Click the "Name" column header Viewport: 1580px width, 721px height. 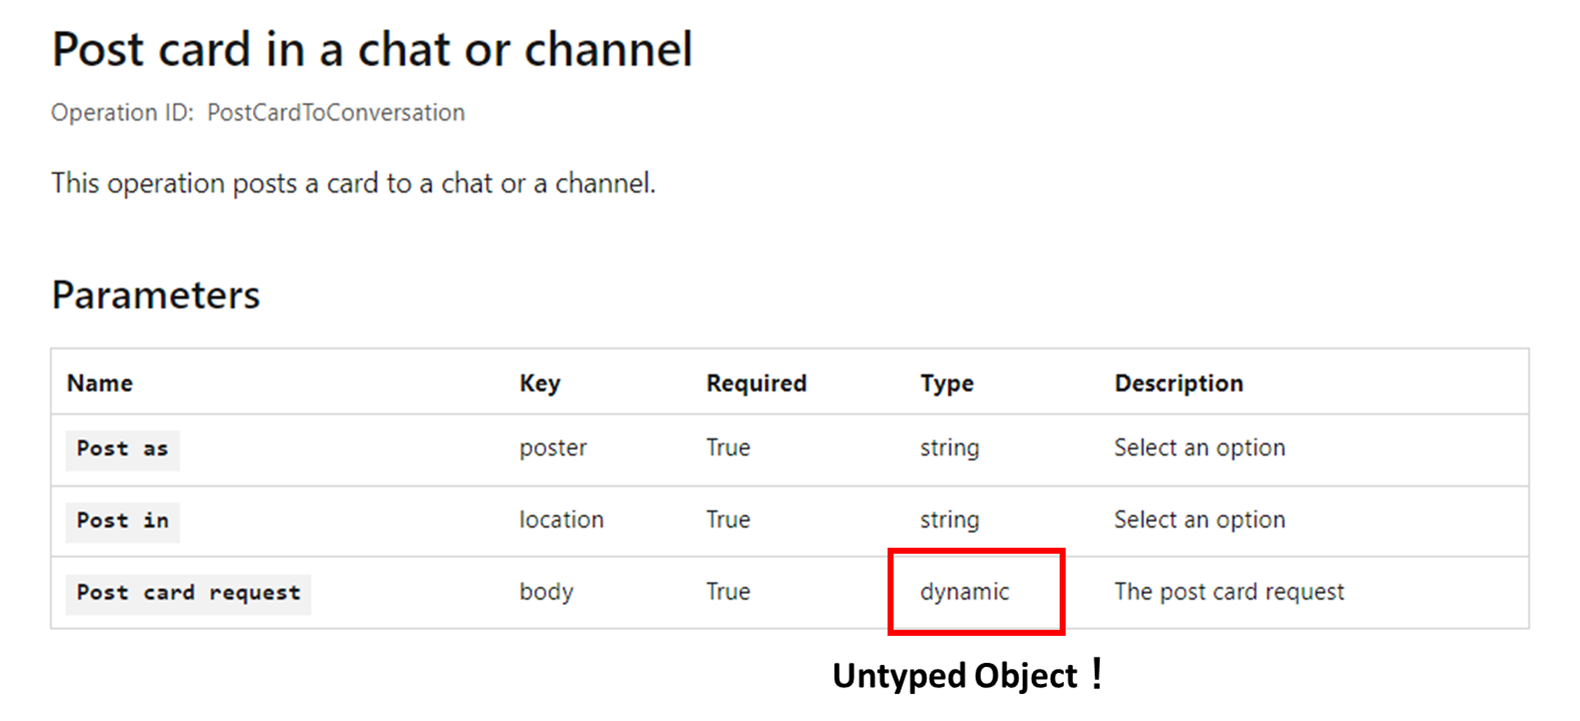(x=100, y=383)
